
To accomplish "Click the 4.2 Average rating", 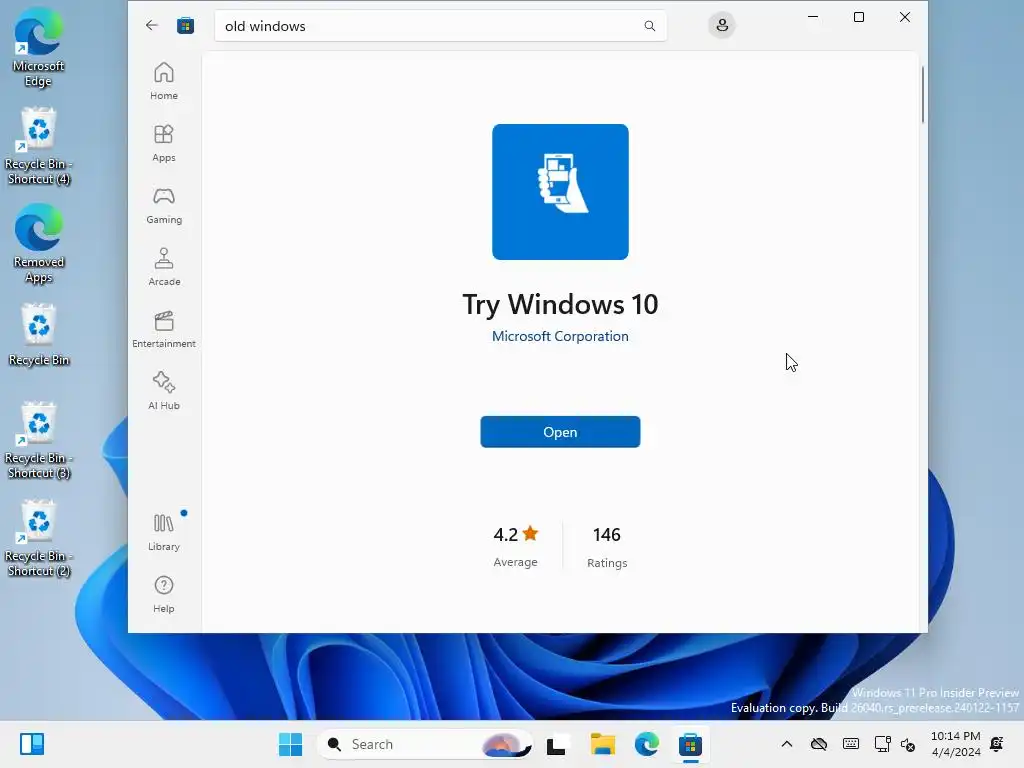I will click(x=515, y=547).
